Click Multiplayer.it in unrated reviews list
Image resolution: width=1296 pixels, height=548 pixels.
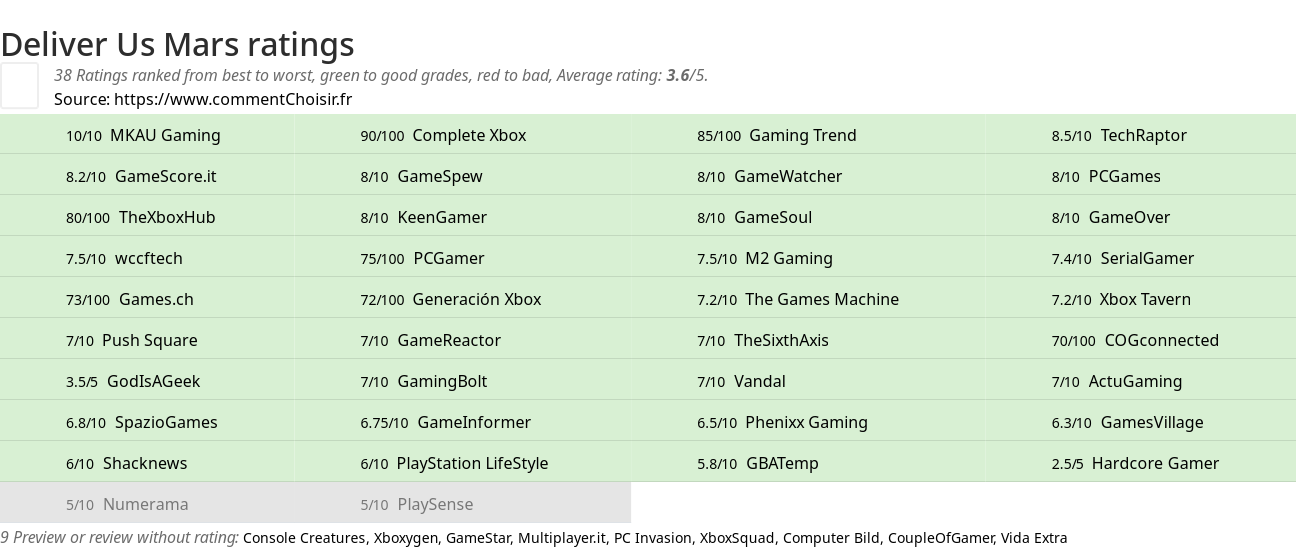click(x=562, y=538)
